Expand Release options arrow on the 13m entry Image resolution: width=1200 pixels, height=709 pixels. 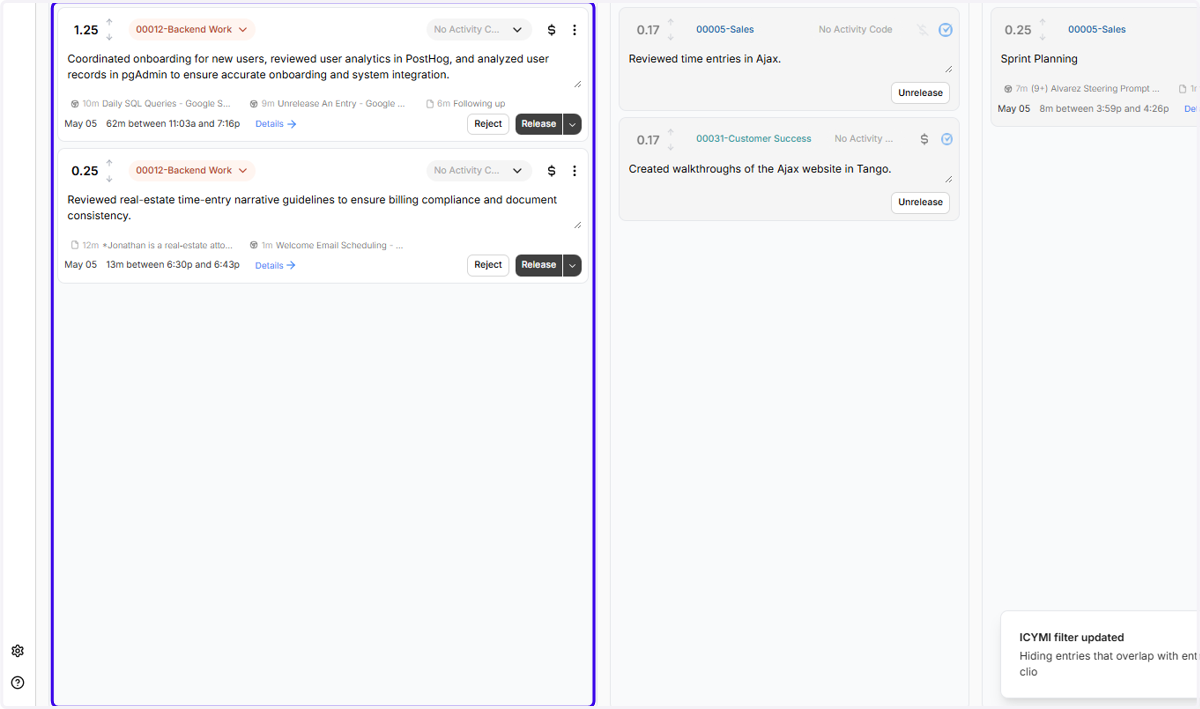[572, 265]
